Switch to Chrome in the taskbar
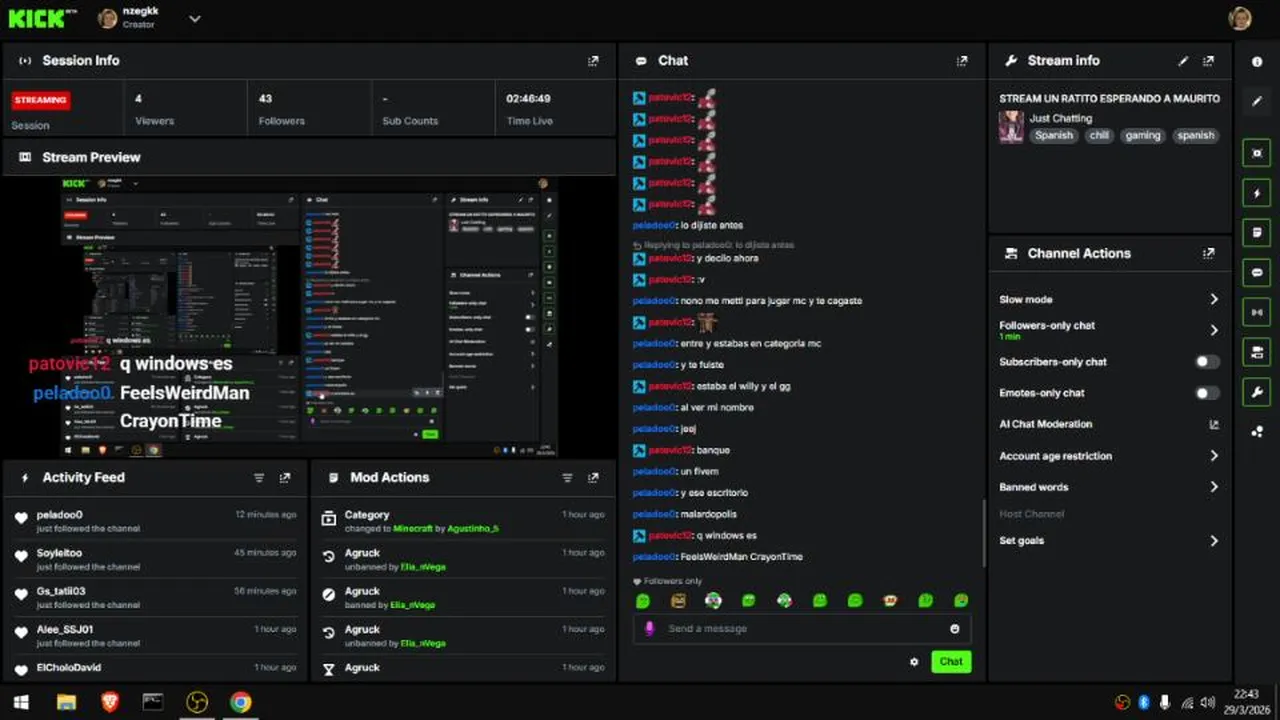This screenshot has height=720, width=1280. pyautogui.click(x=240, y=702)
